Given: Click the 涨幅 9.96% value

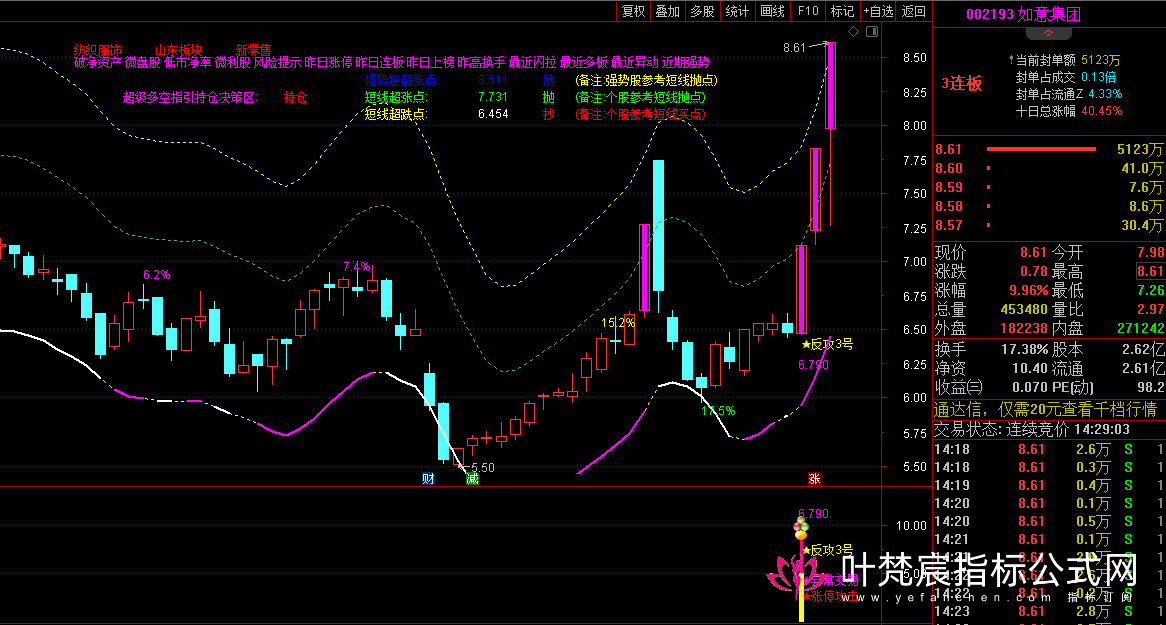Looking at the screenshot, I should pyautogui.click(x=1027, y=290).
